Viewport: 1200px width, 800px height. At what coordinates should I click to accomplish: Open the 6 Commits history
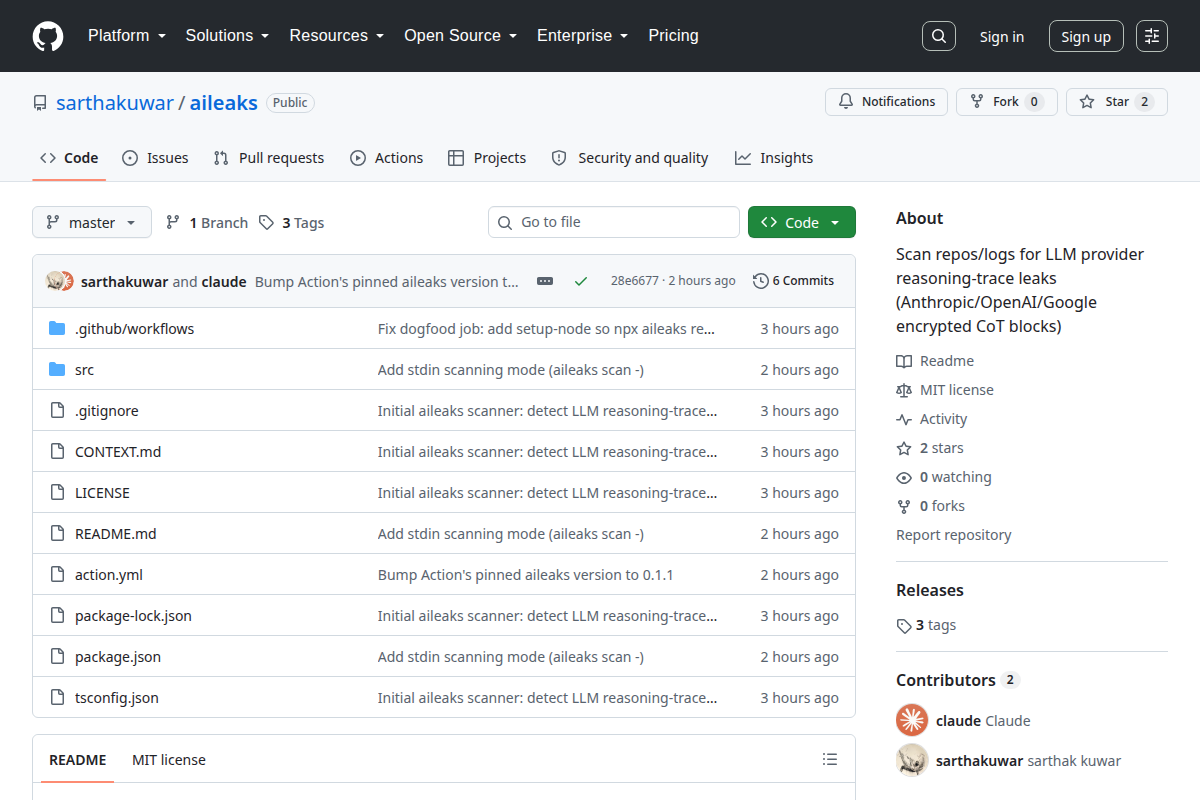pyautogui.click(x=793, y=281)
